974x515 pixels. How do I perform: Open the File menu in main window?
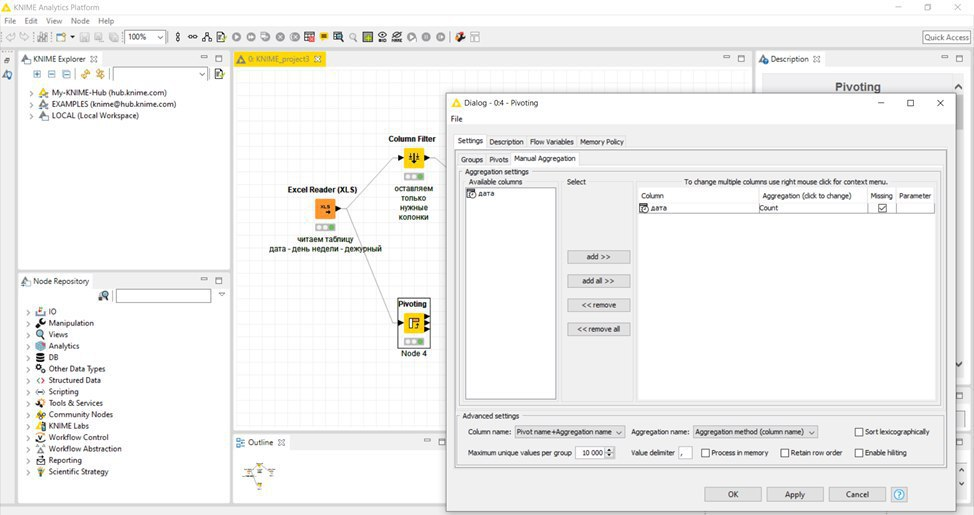click(10, 21)
